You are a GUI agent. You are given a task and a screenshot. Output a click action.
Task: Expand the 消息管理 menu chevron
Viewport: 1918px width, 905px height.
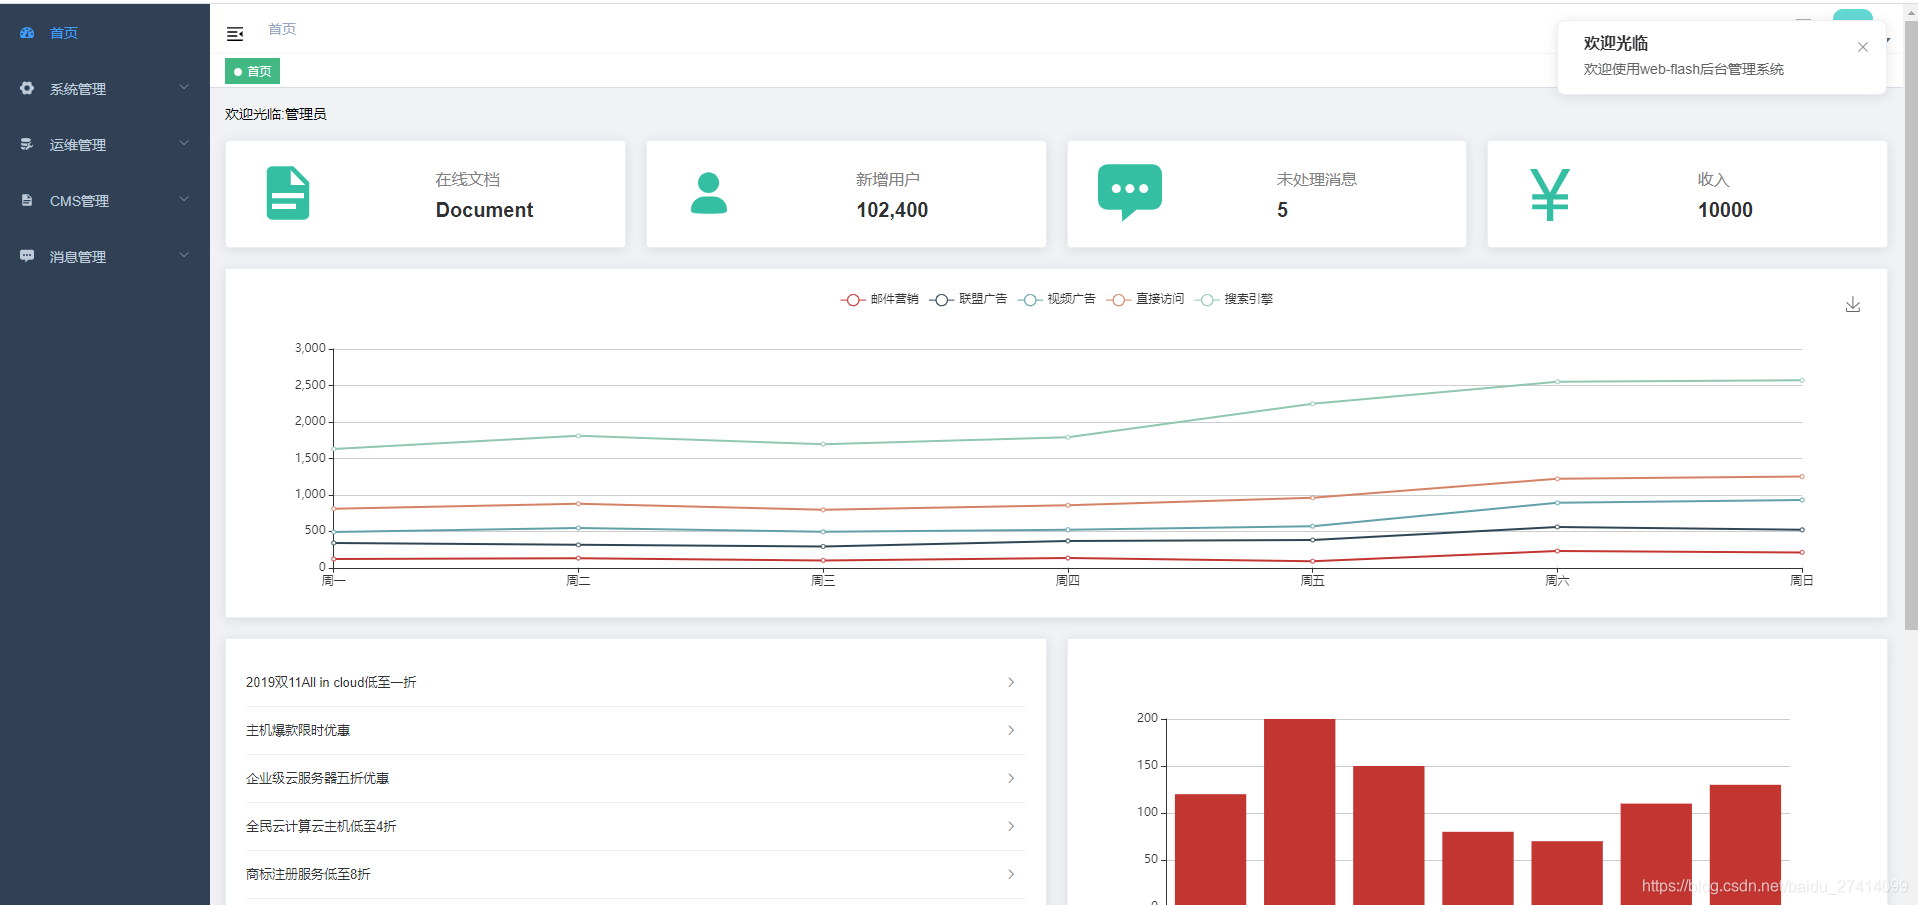pos(184,255)
